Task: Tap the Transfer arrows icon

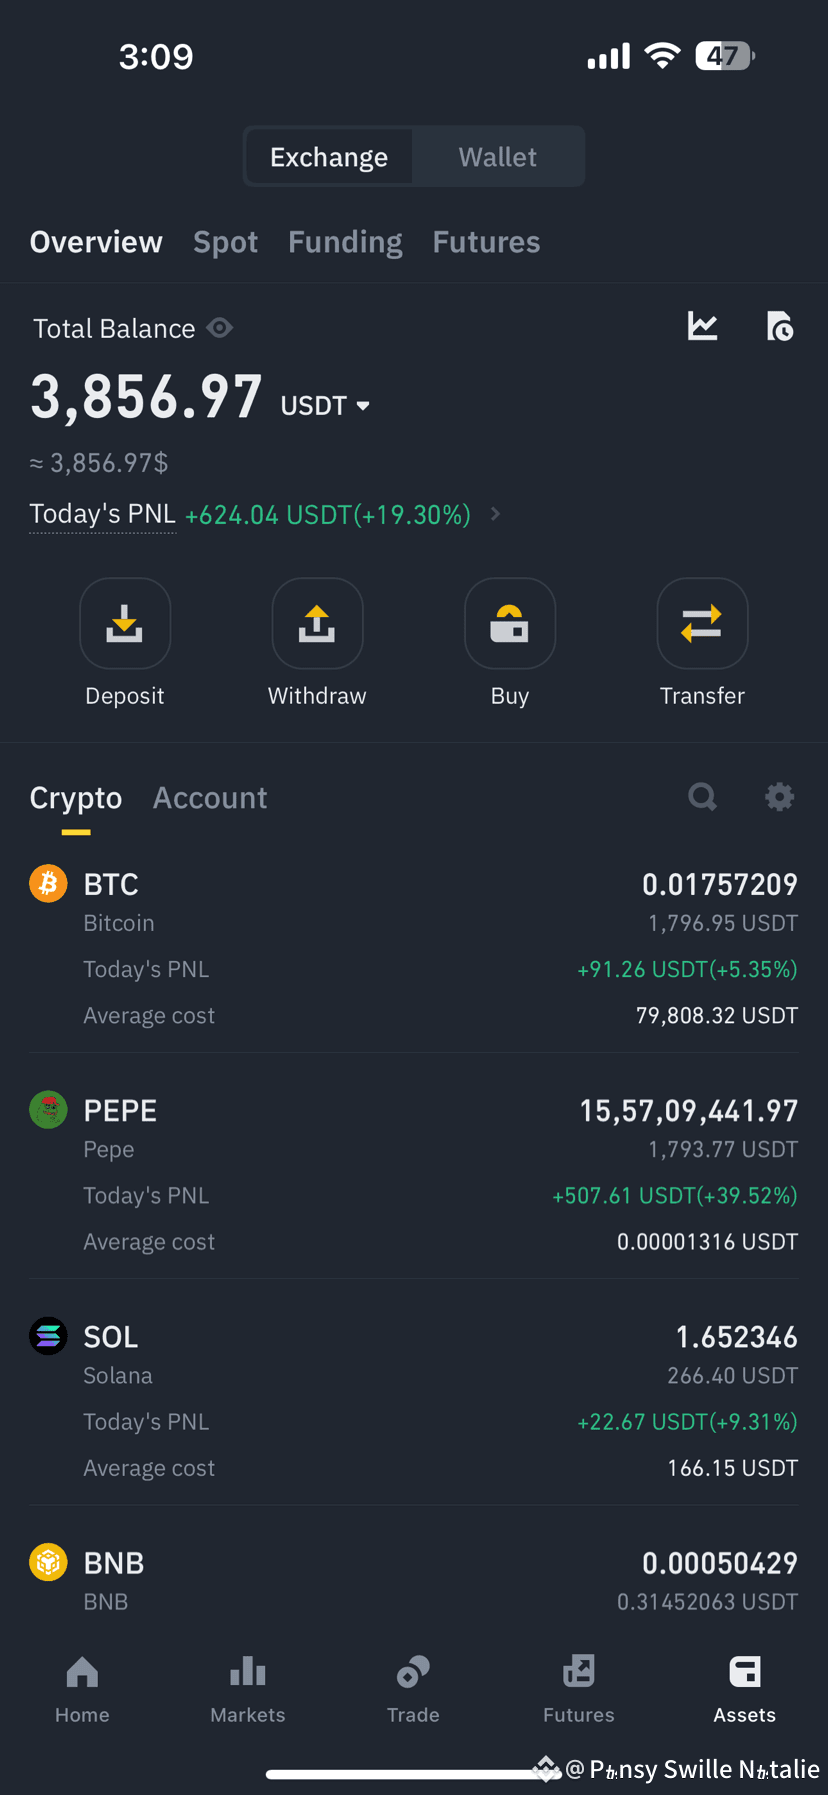Action: click(702, 623)
